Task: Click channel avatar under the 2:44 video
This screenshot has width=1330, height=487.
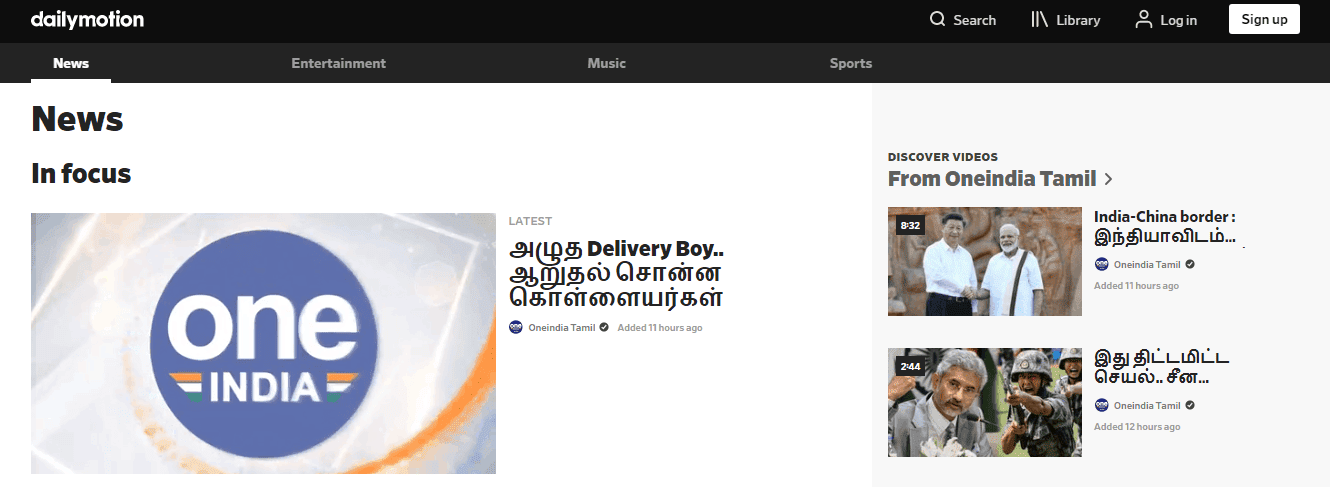Action: (x=1102, y=406)
